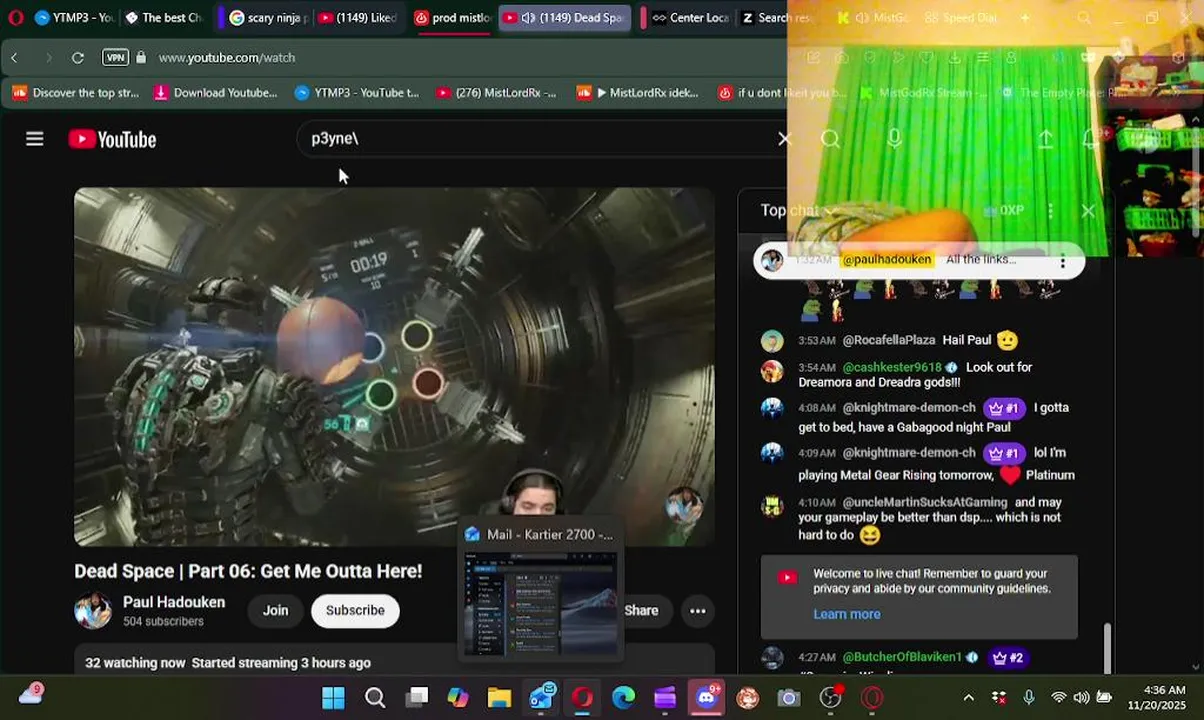The image size is (1204, 720).
Task: Open @cashkester9618 chat author name
Action: click(892, 367)
